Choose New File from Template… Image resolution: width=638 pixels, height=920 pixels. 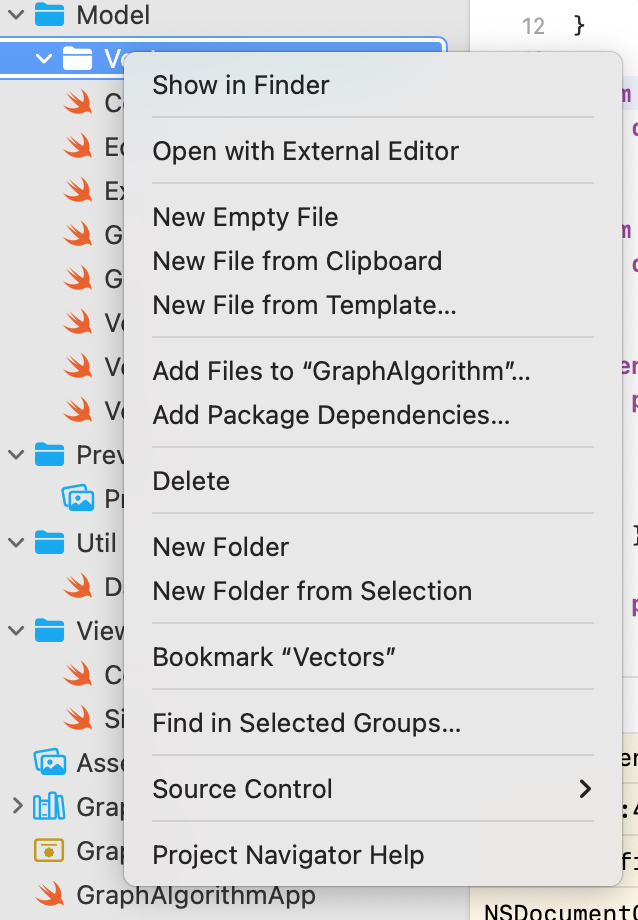tap(304, 305)
